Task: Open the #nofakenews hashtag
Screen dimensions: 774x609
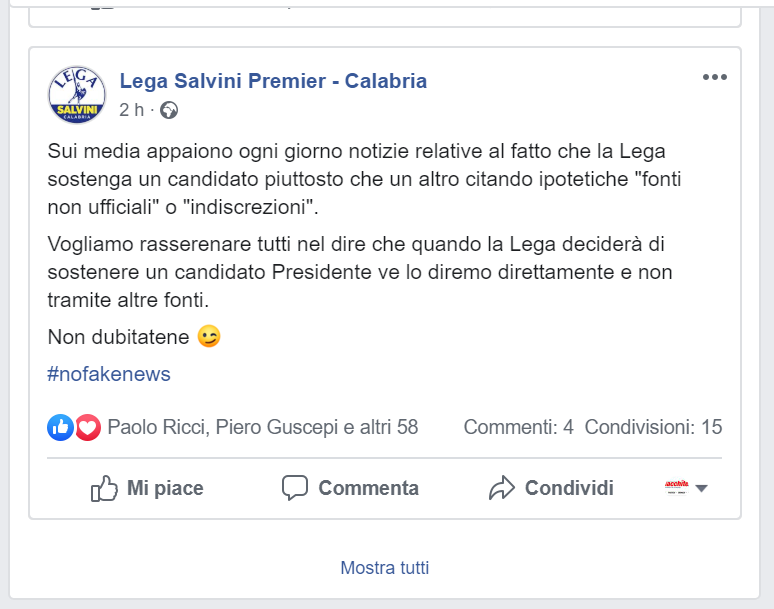Action: click(x=109, y=374)
